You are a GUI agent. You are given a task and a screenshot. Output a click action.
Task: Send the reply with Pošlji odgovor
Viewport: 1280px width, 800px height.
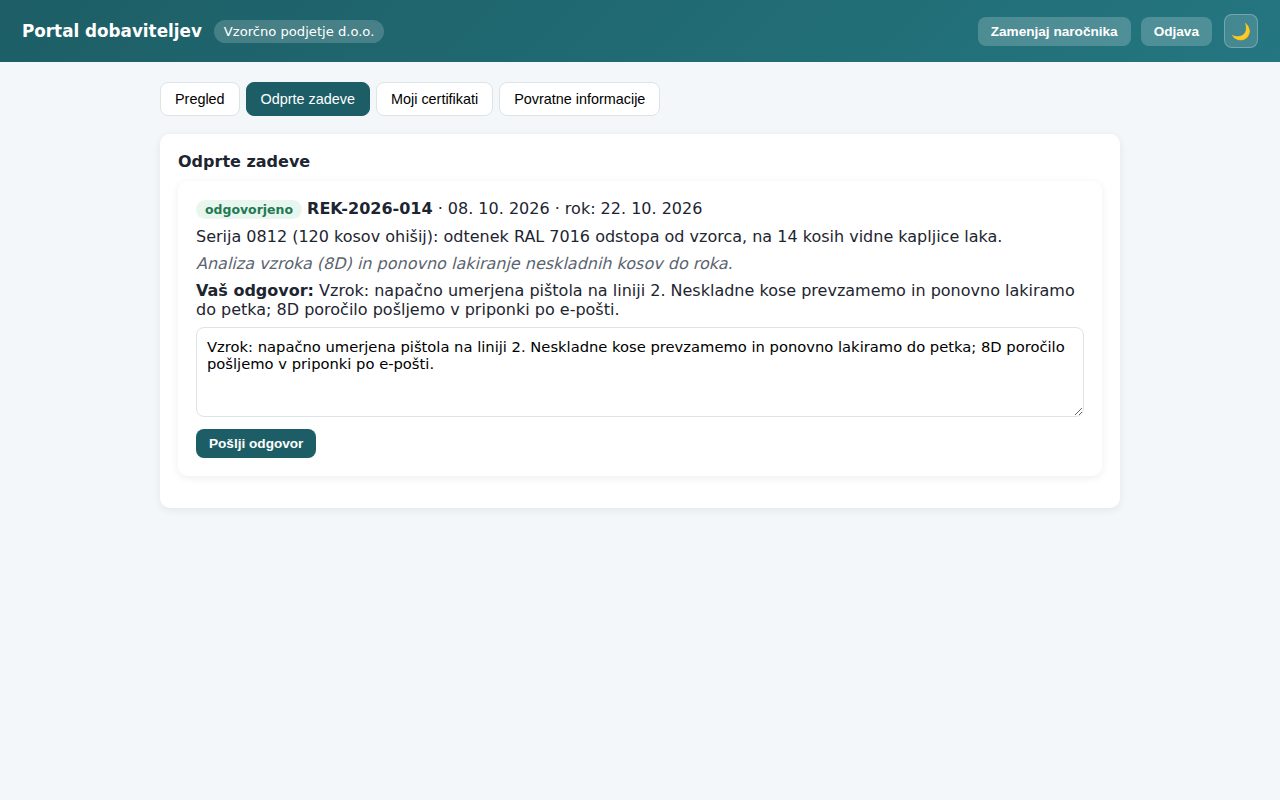[256, 443]
